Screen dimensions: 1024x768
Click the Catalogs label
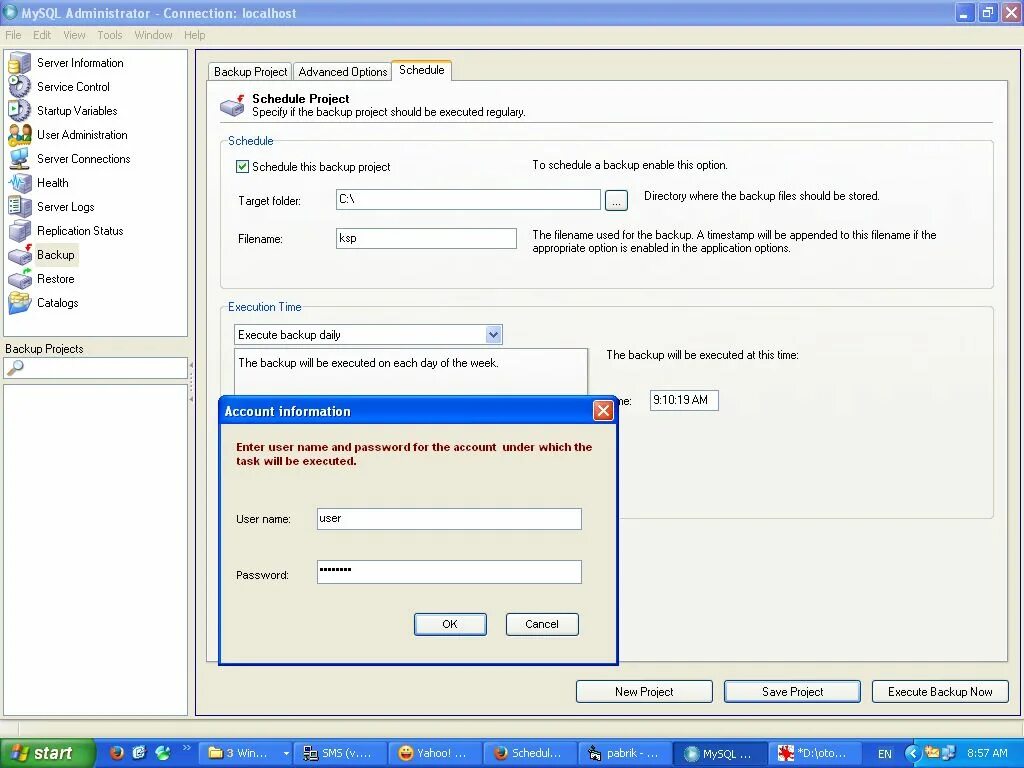point(57,303)
